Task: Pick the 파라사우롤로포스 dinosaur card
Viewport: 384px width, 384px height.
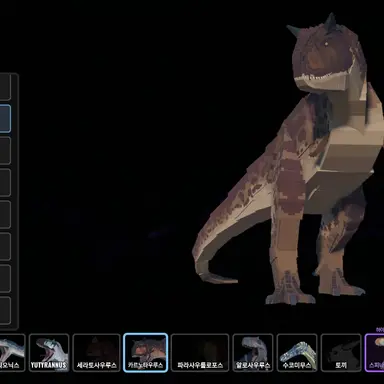Action: click(x=200, y=353)
